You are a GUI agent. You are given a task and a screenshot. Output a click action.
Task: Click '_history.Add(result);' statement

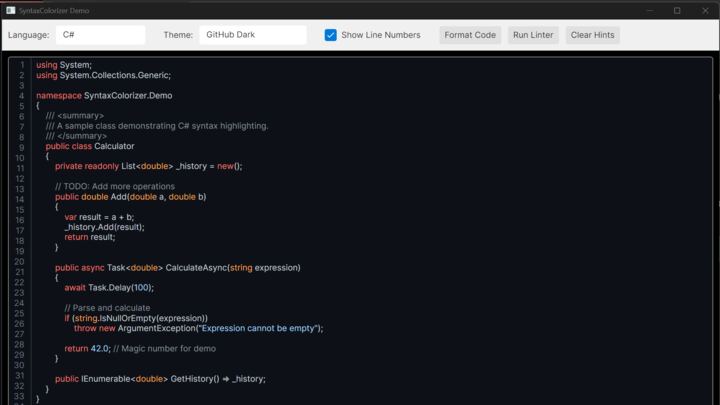(x=104, y=227)
